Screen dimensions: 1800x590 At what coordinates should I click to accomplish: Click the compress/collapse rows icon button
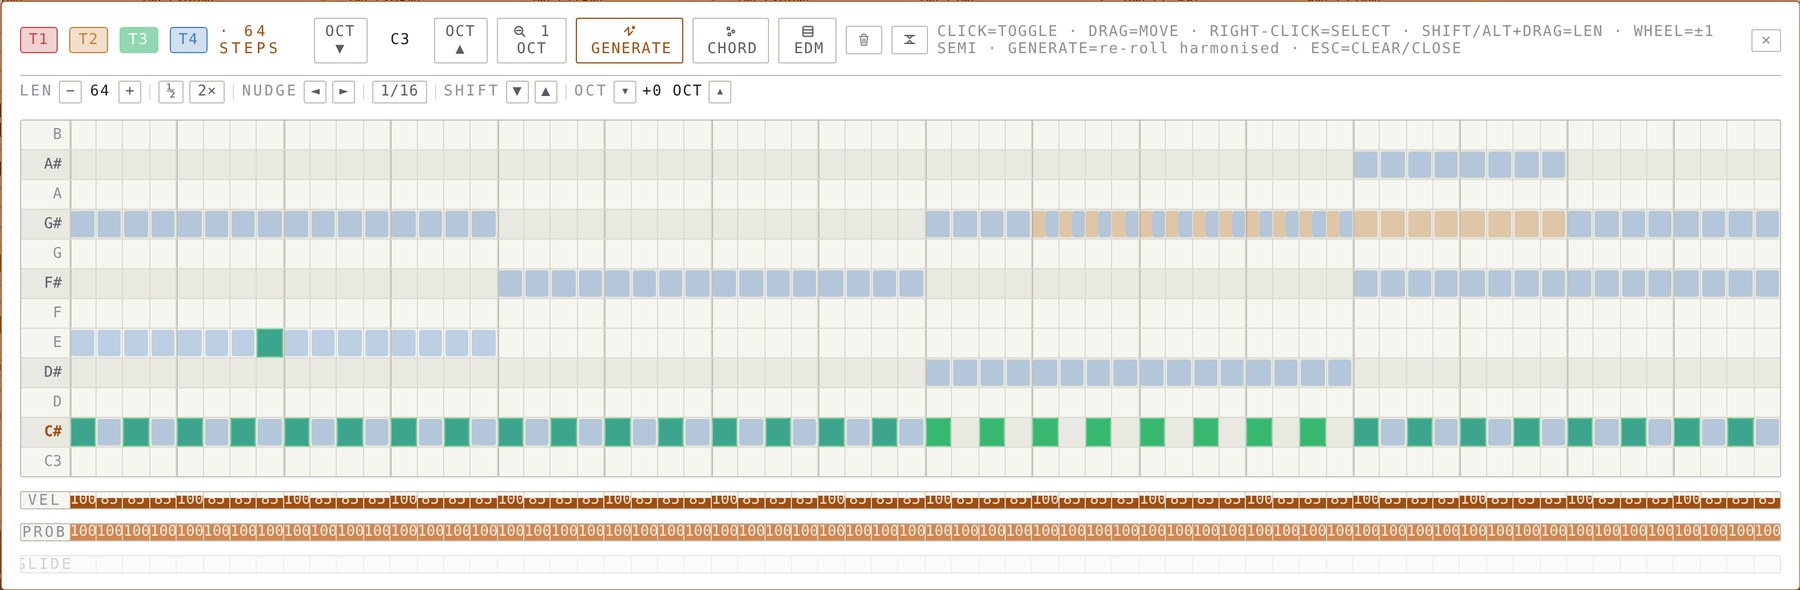coord(909,40)
